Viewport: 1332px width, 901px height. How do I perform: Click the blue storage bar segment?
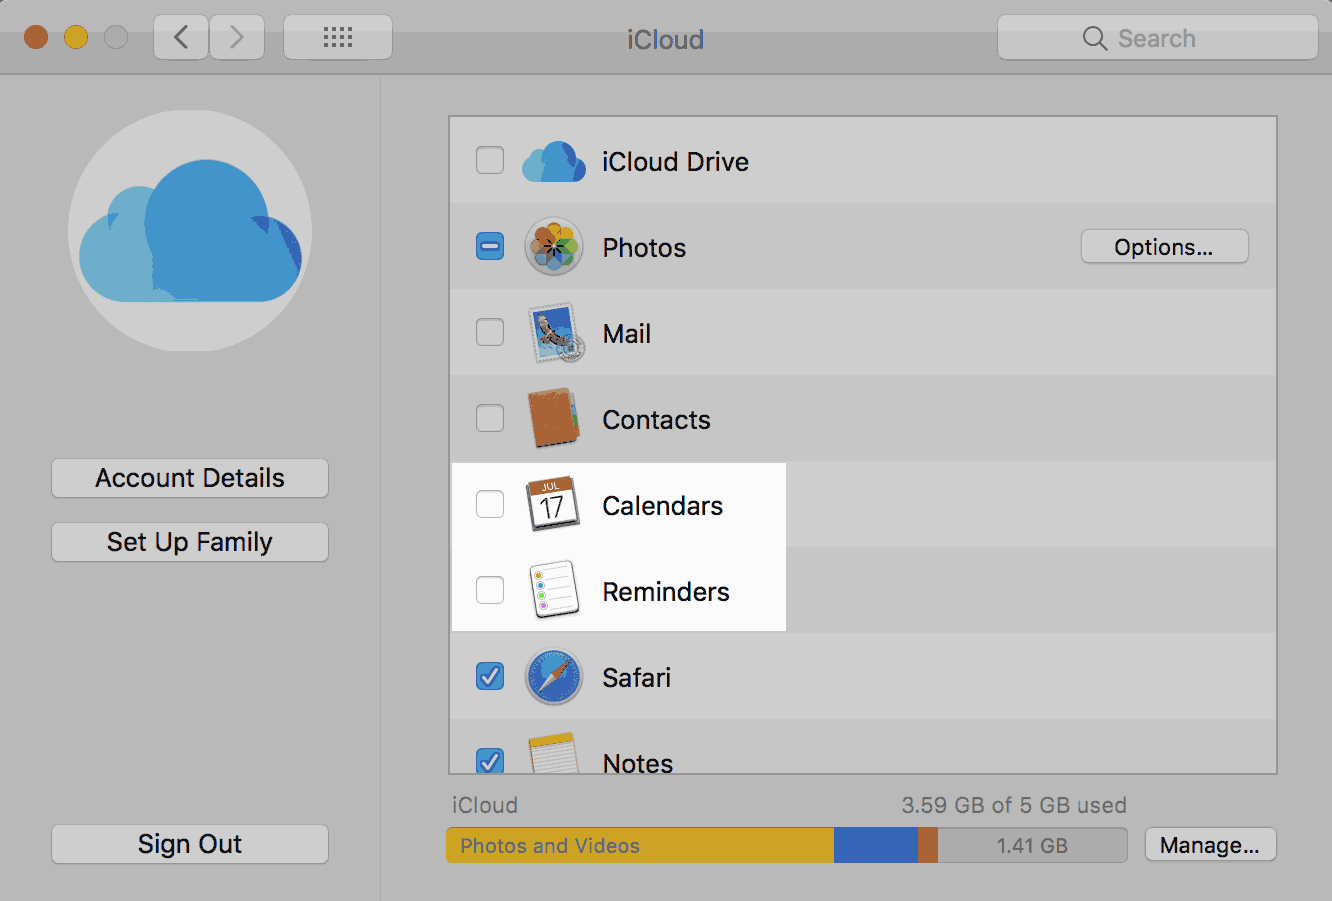(875, 846)
